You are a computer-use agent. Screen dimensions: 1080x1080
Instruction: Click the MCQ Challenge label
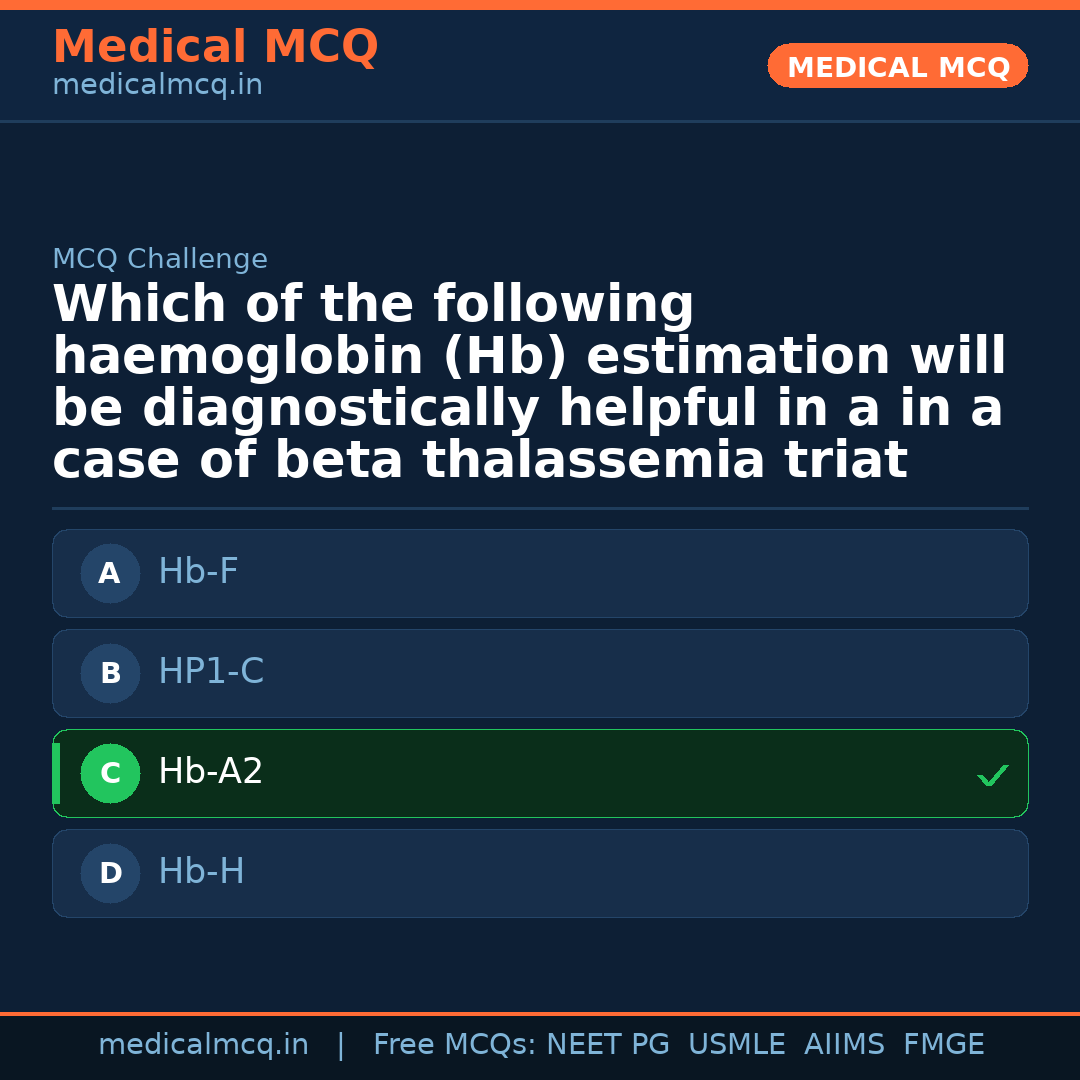coord(160,260)
